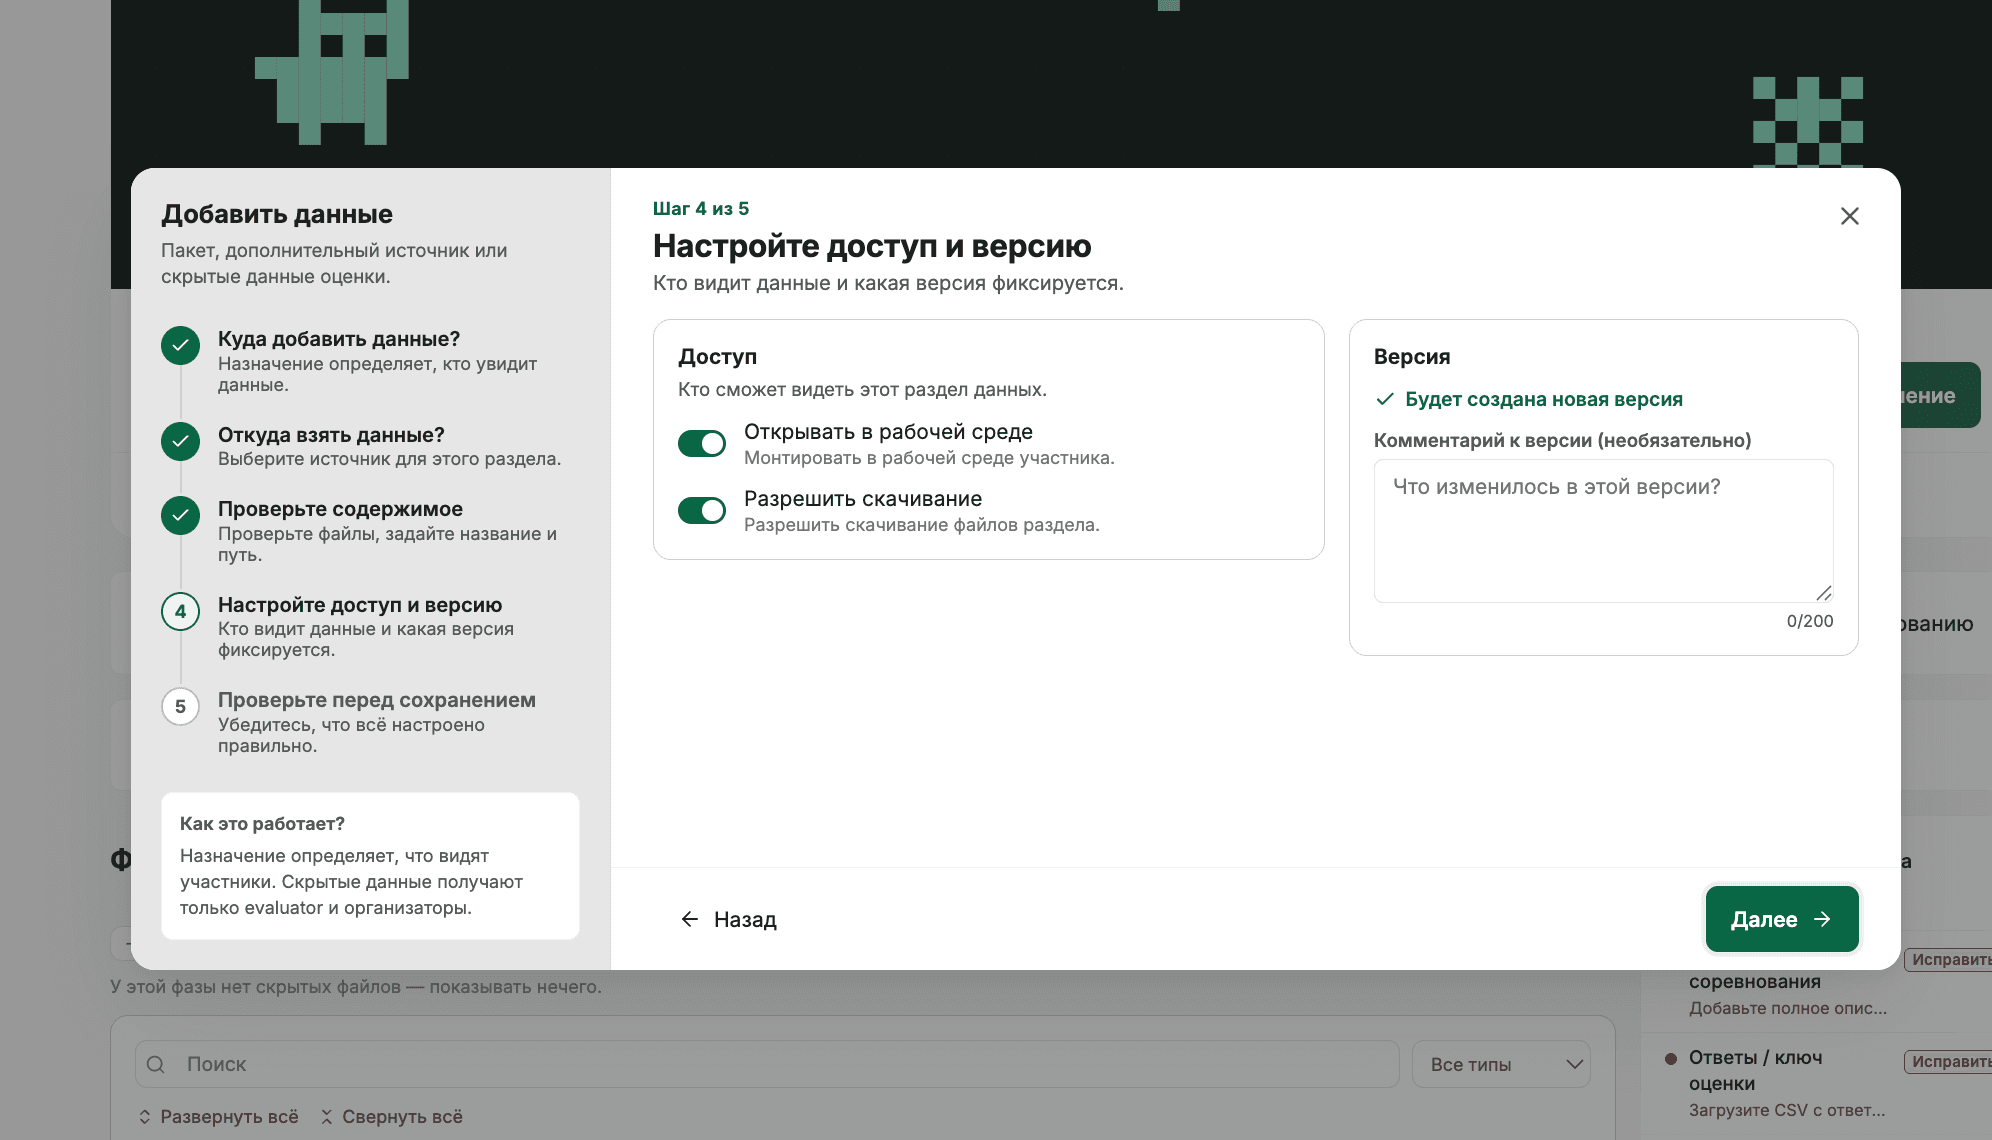Click the 'Шаг 4 из 5' label
Image resolution: width=1992 pixels, height=1140 pixels.
click(x=701, y=208)
